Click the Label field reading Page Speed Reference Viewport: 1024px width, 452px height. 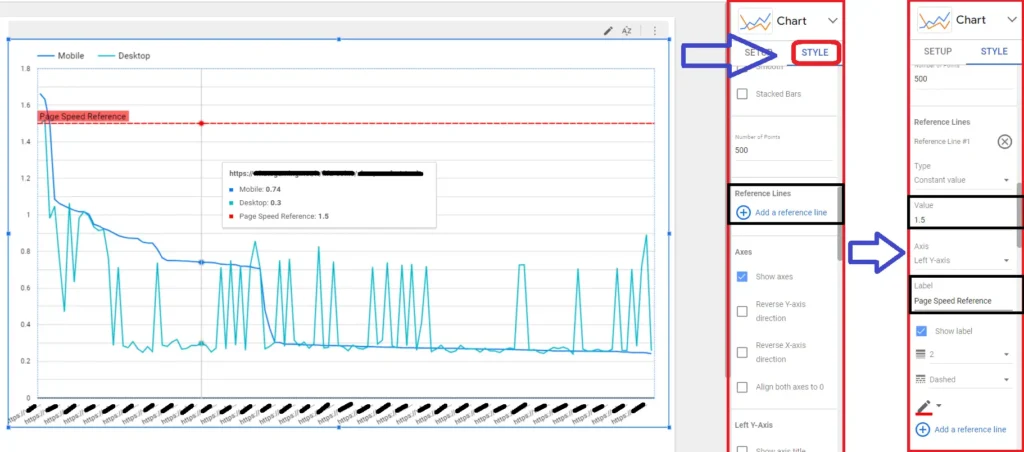[x=961, y=300]
